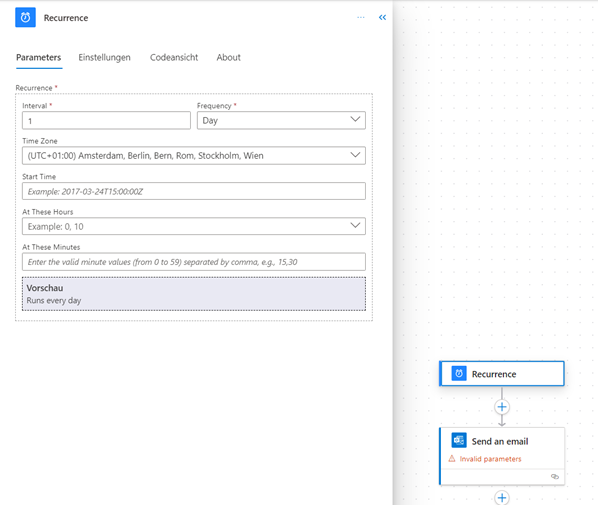Click clock icon on the Recurrence flow node
Viewport: 598px width, 505px height.
(x=459, y=373)
